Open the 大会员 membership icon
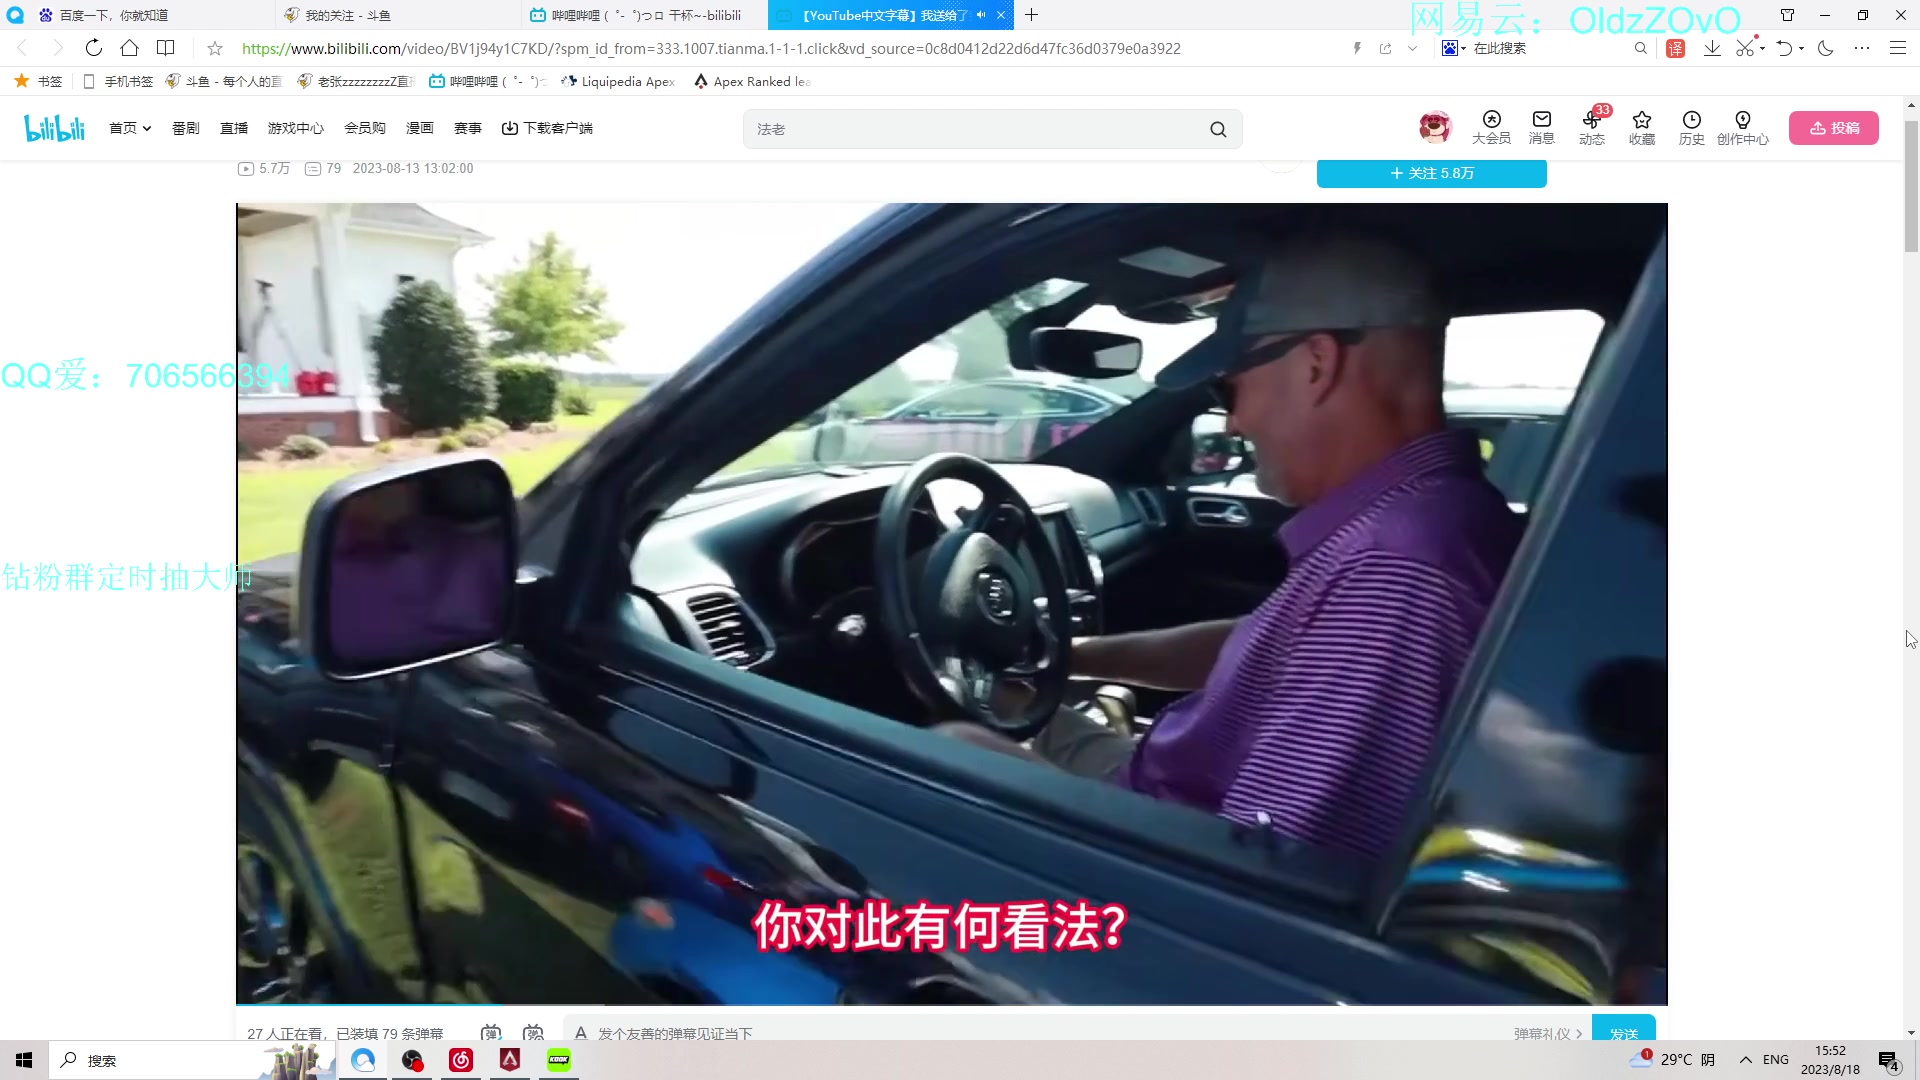 tap(1491, 128)
